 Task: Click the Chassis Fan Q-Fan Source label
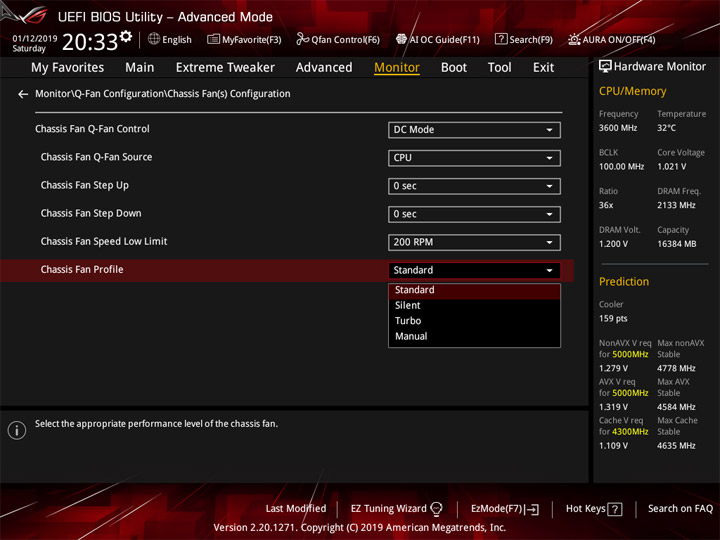[96, 157]
